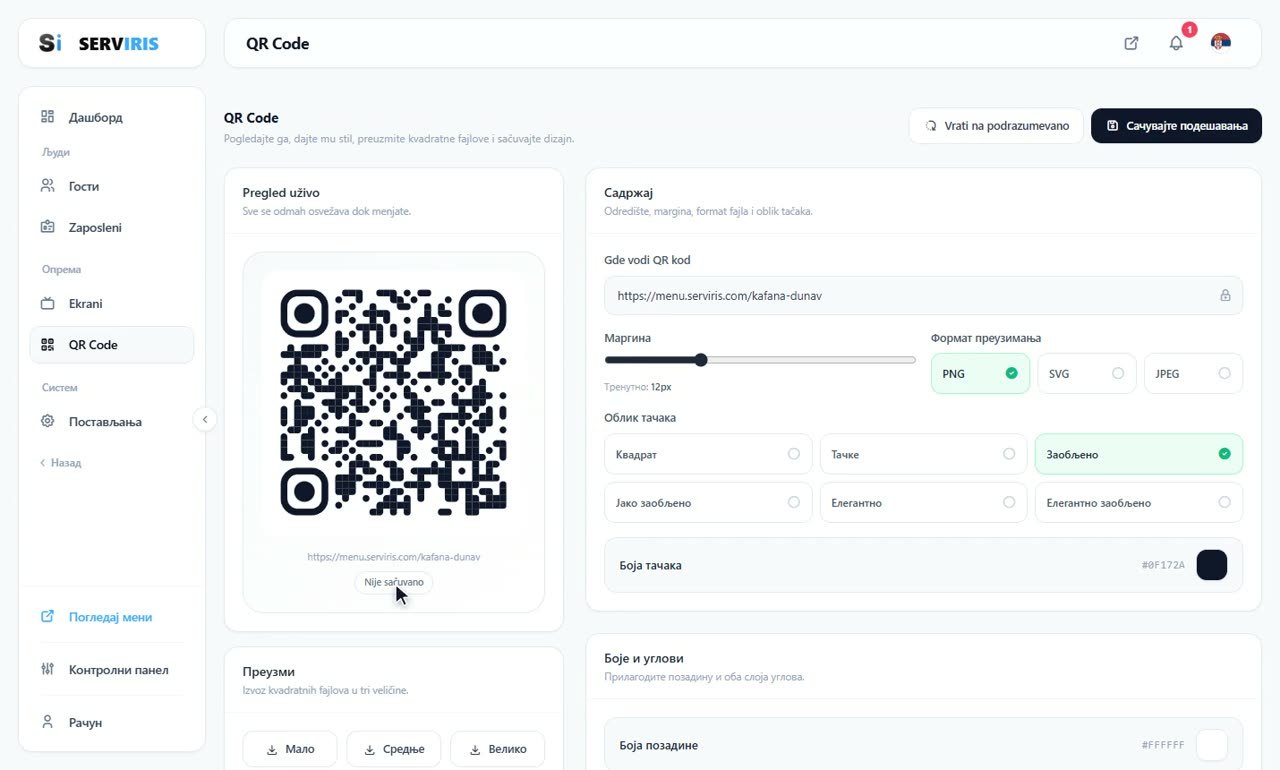Open Дашборд in sidebar
1280x770 pixels.
(x=112, y=117)
